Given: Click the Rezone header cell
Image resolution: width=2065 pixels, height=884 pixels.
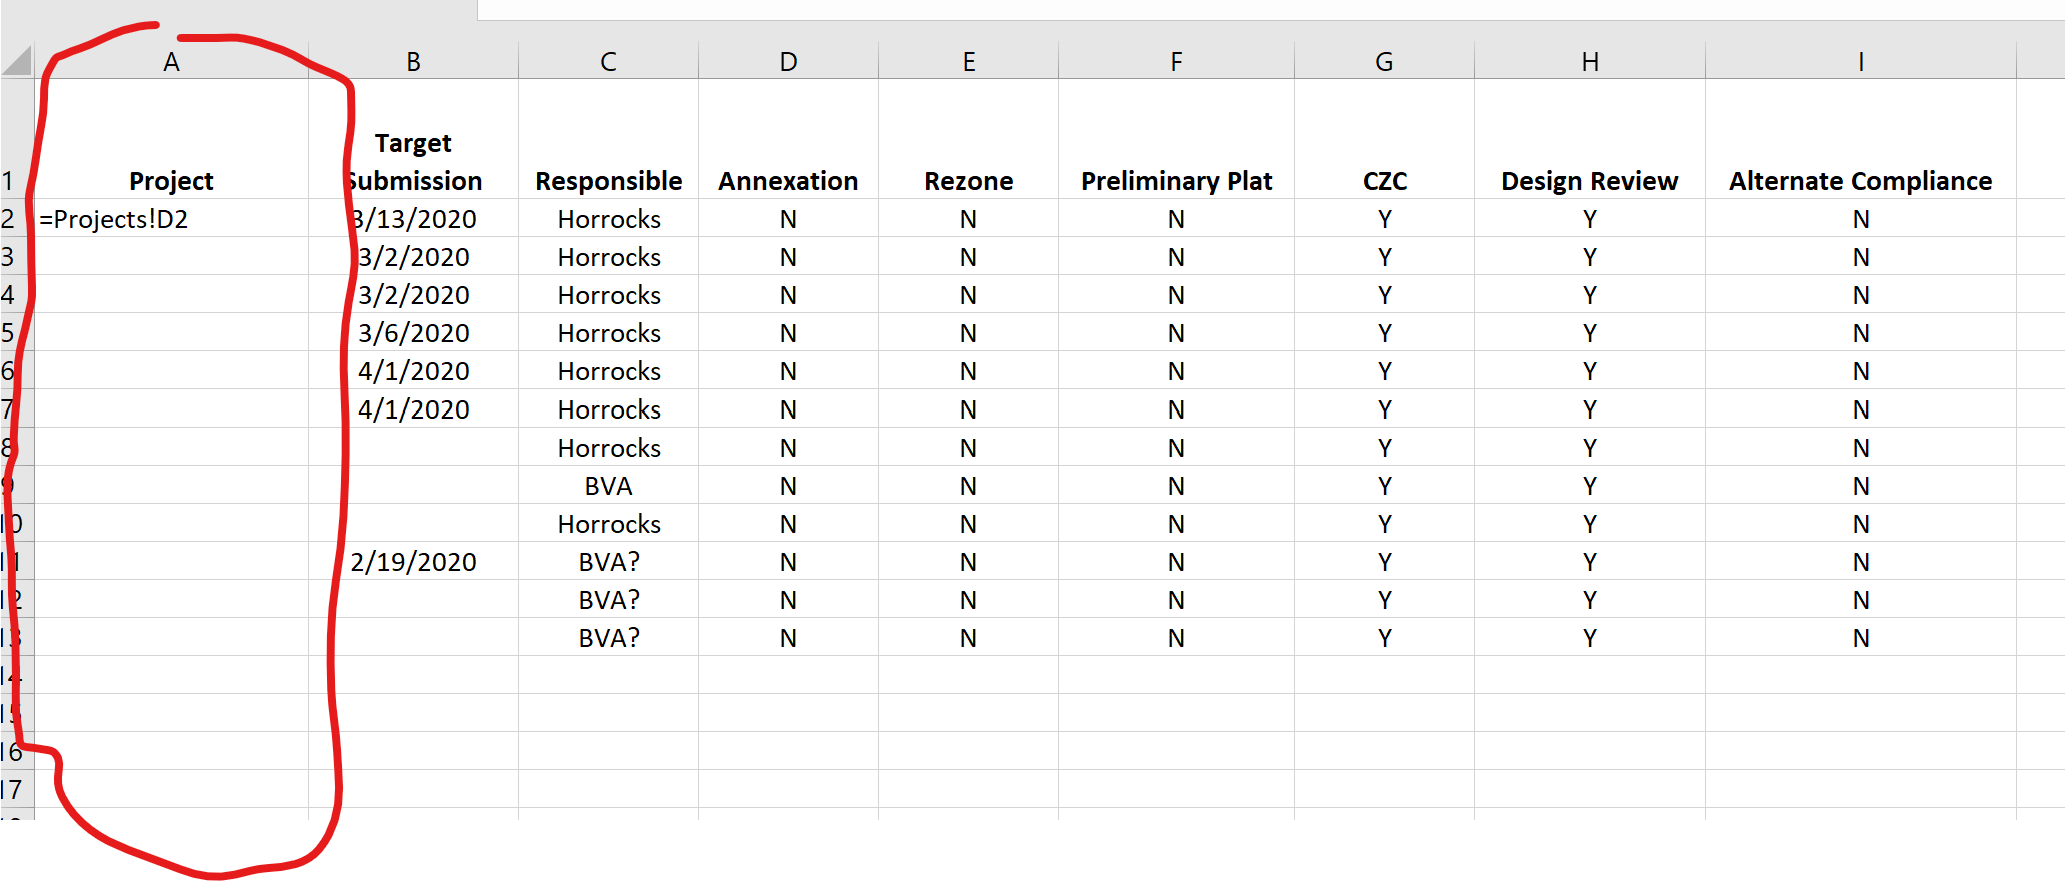Looking at the screenshot, I should tap(968, 139).
